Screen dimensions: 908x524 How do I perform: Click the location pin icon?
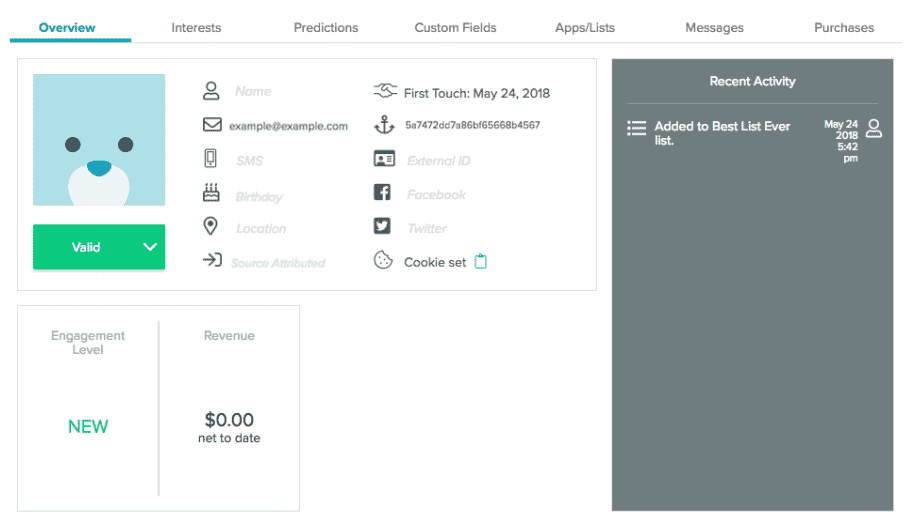[x=211, y=226]
